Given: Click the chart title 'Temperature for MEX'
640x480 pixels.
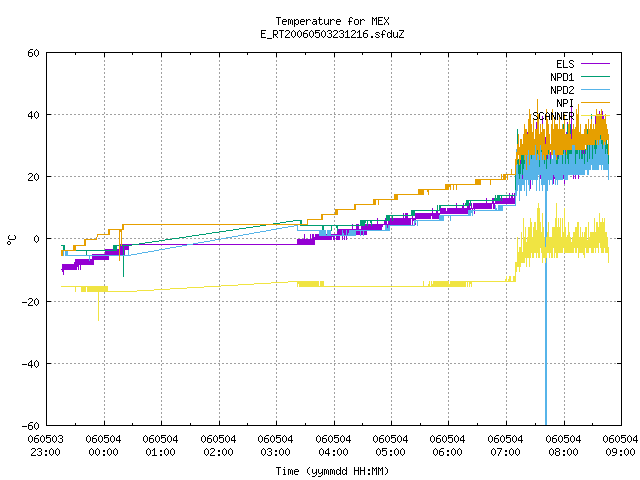Looking at the screenshot, I should point(332,21).
